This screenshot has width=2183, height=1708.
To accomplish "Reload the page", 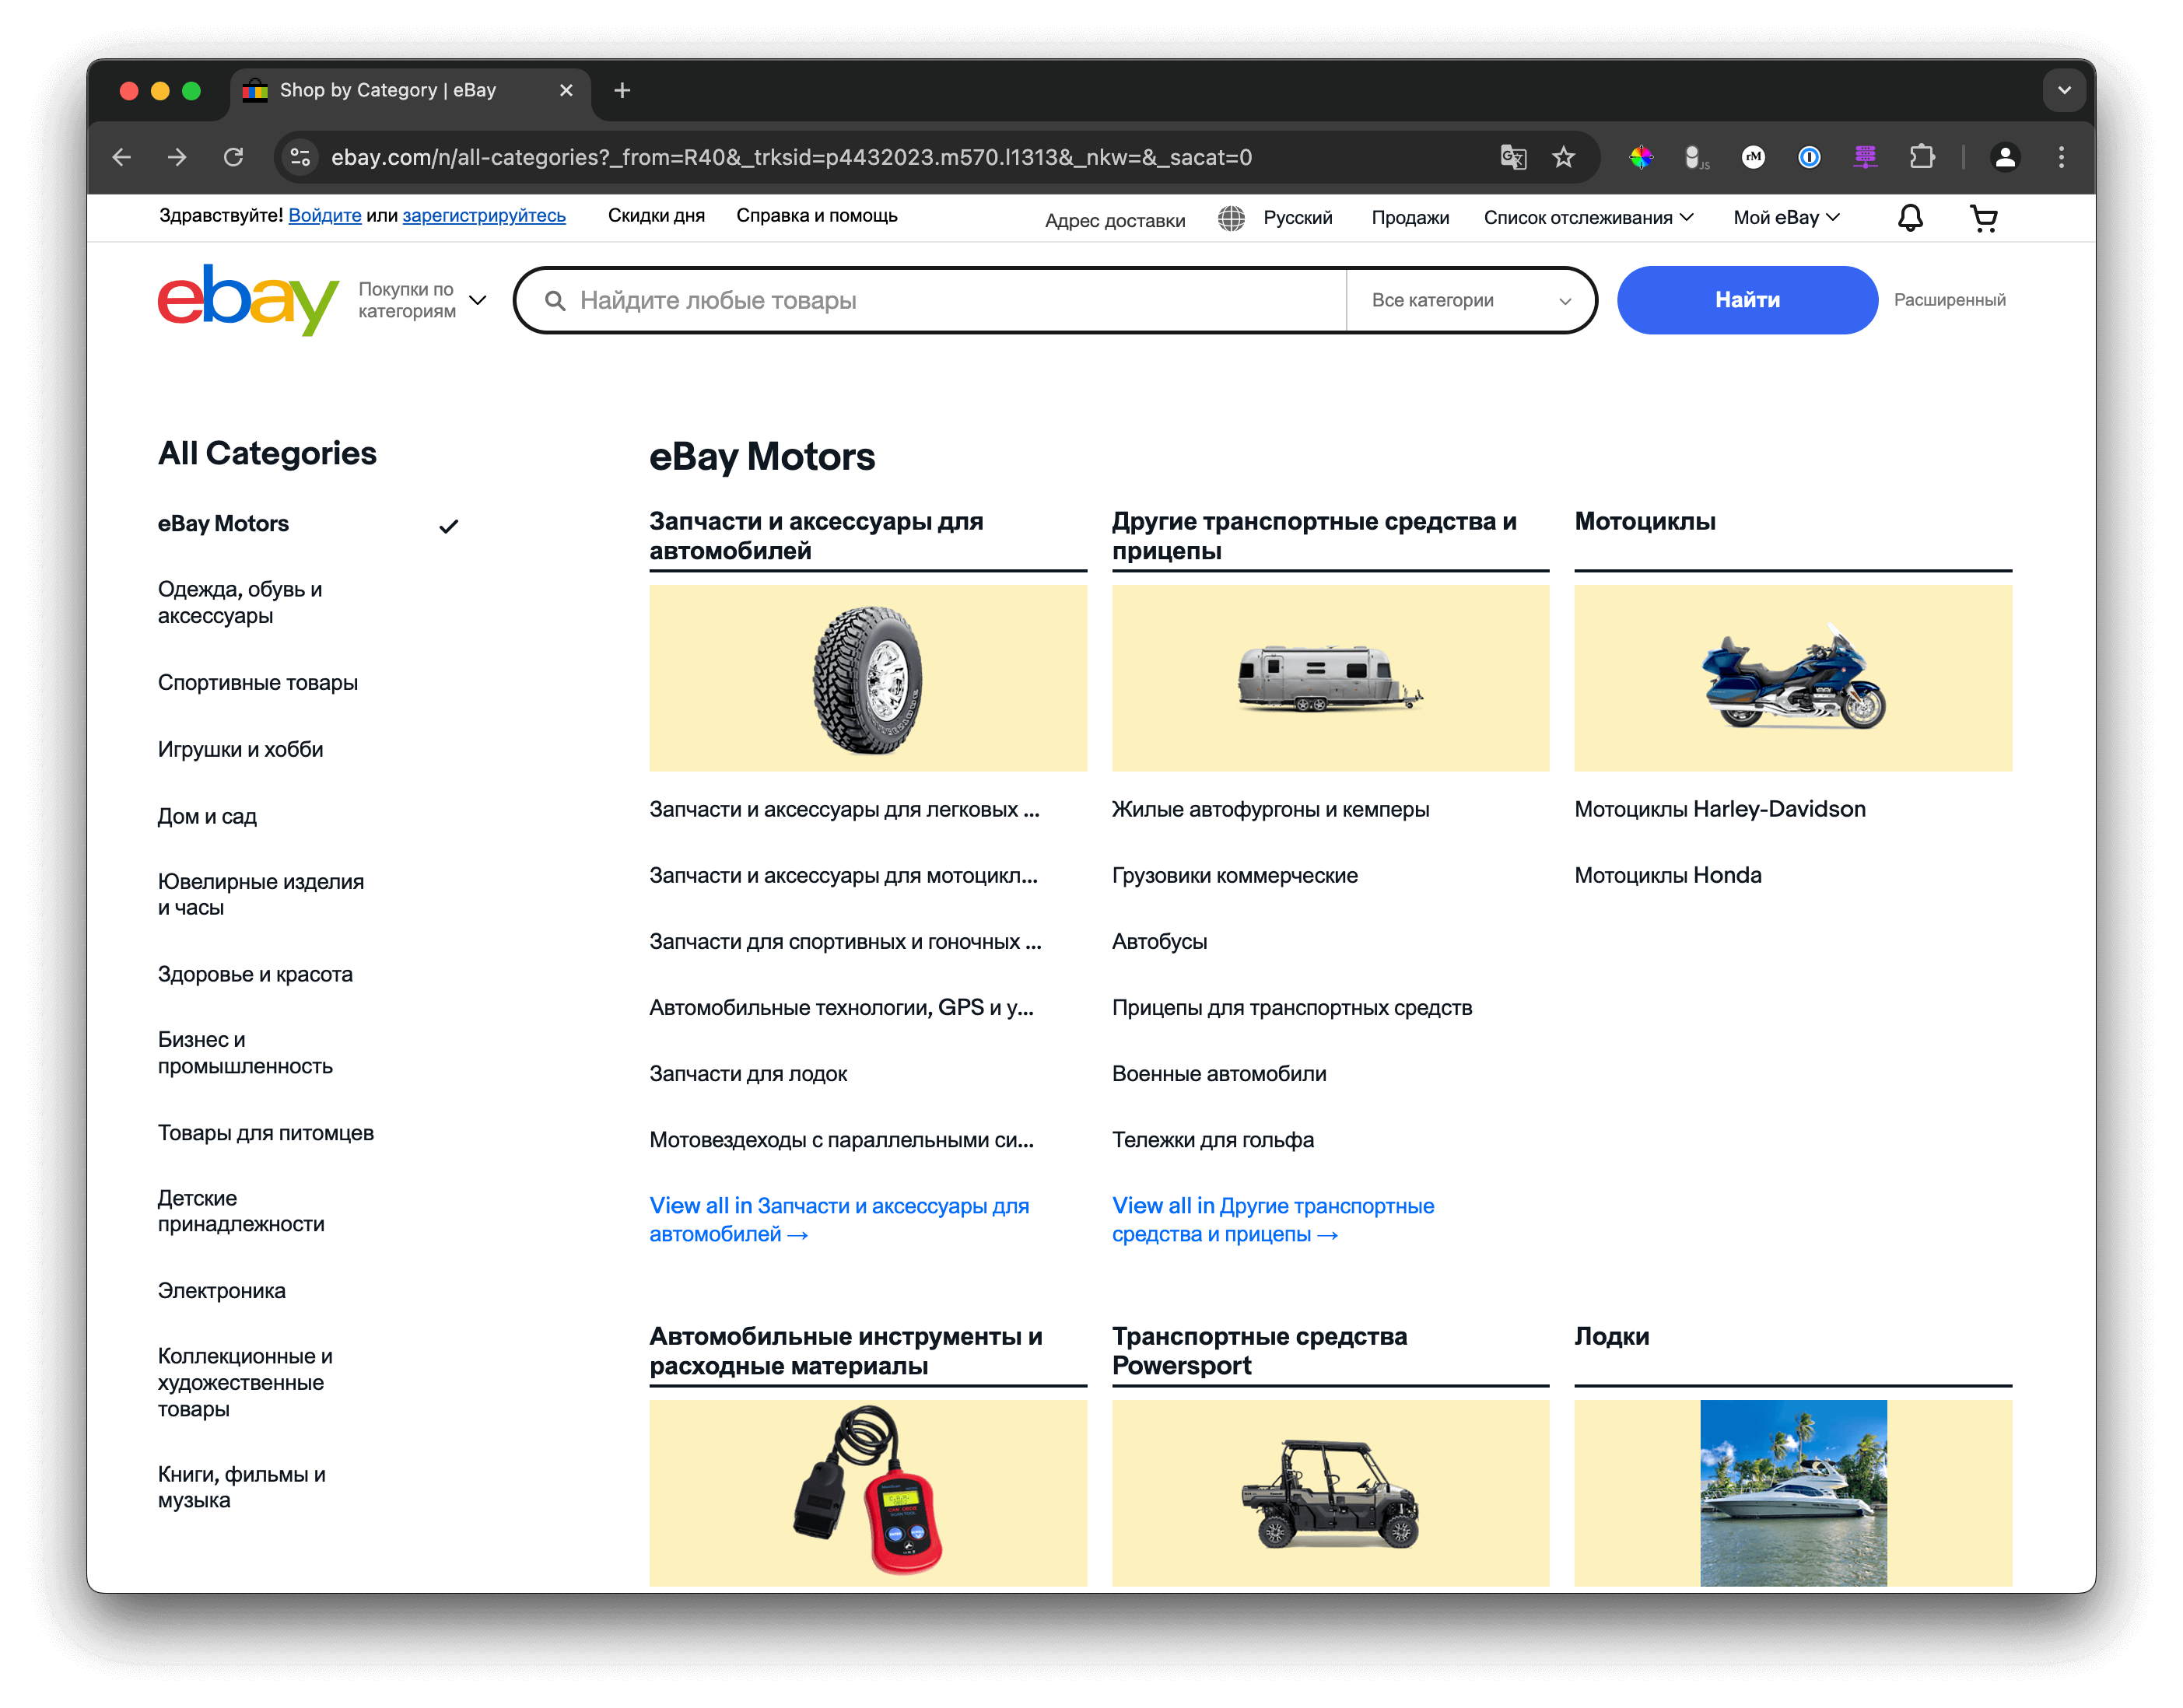I will pyautogui.click(x=233, y=157).
